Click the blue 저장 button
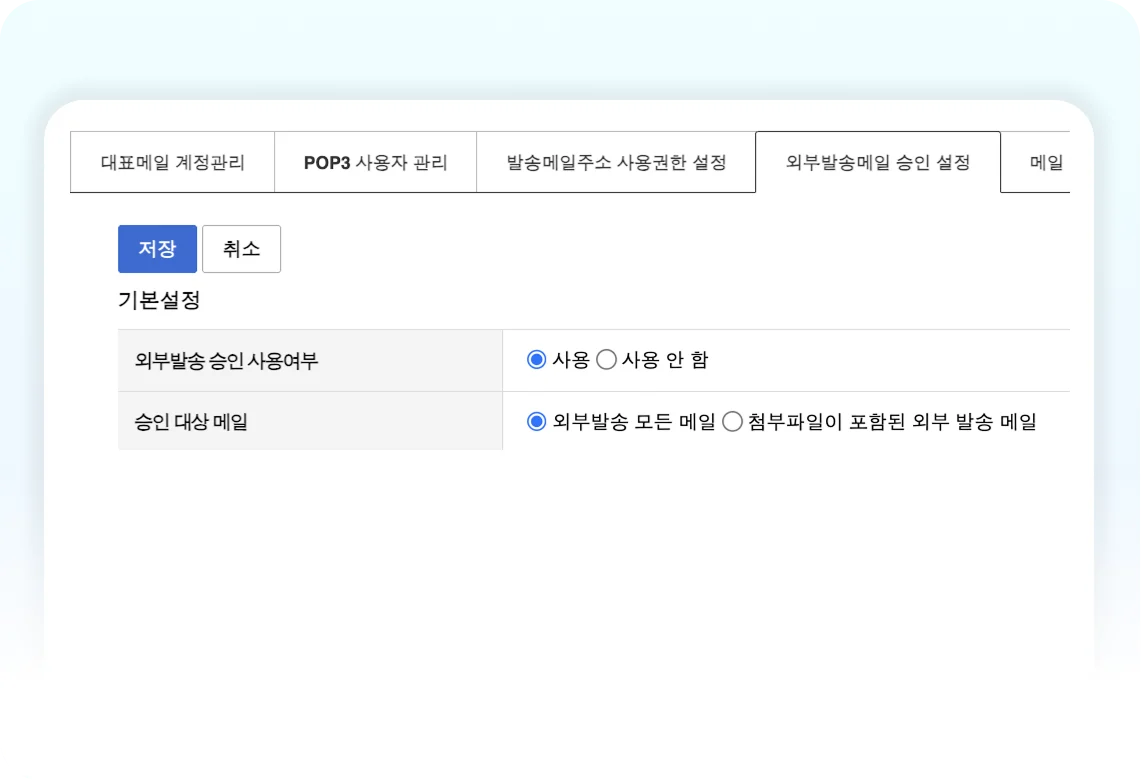Viewport: 1141px width, 780px height. pyautogui.click(x=157, y=249)
